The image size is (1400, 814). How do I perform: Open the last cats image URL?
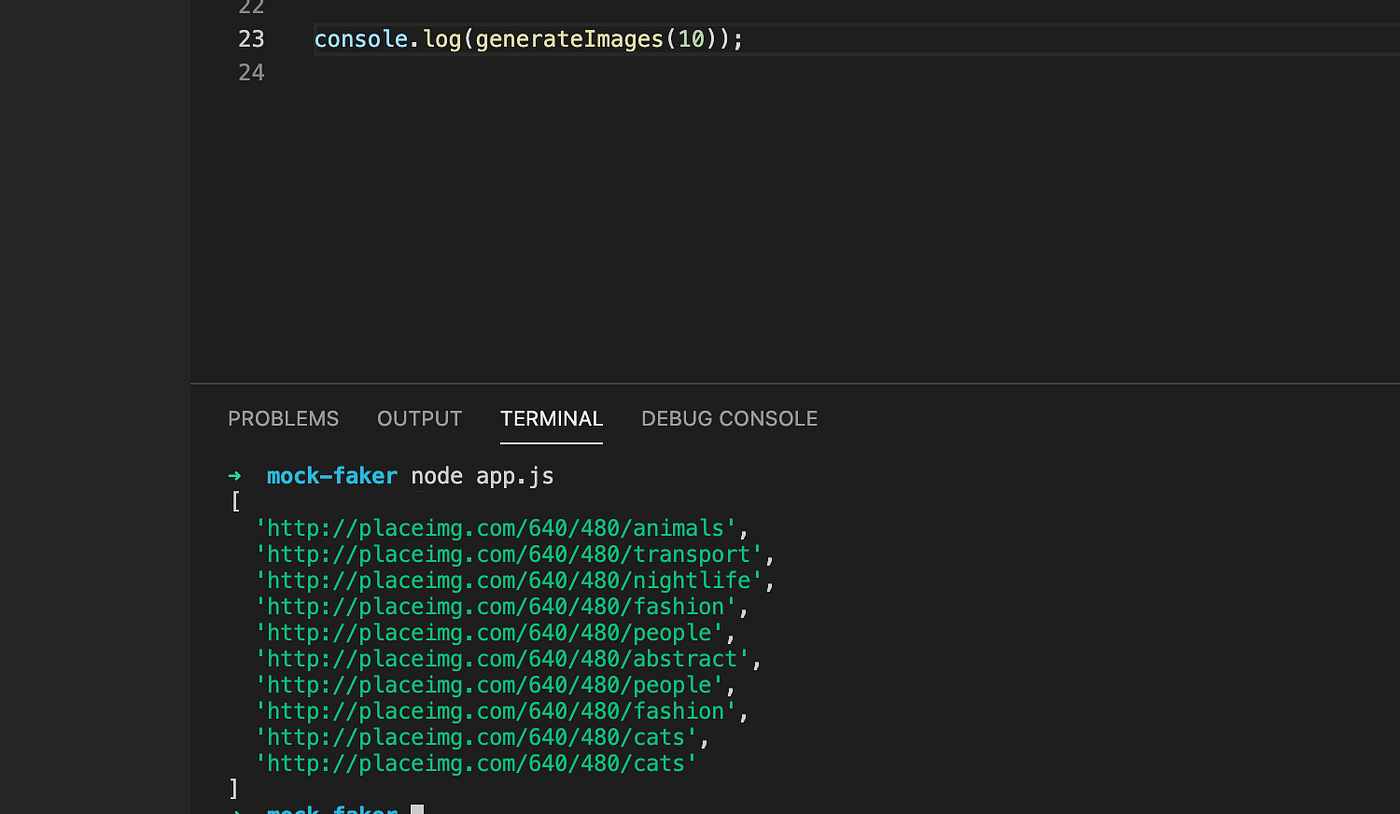coord(478,763)
